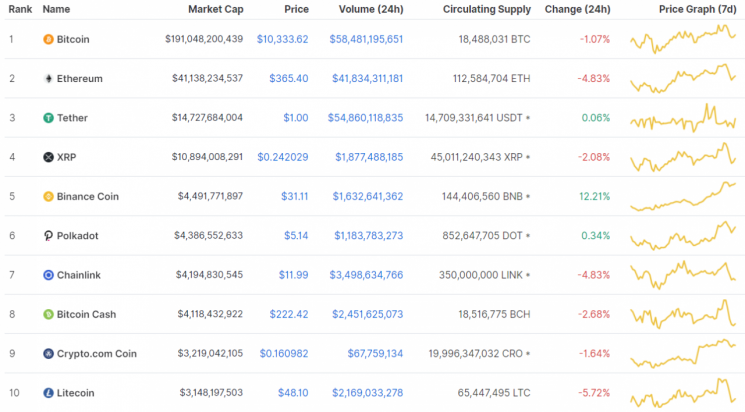View Bitcoin 7-day price graph
Image resolution: width=745 pixels, height=412 pixels.
click(x=683, y=39)
